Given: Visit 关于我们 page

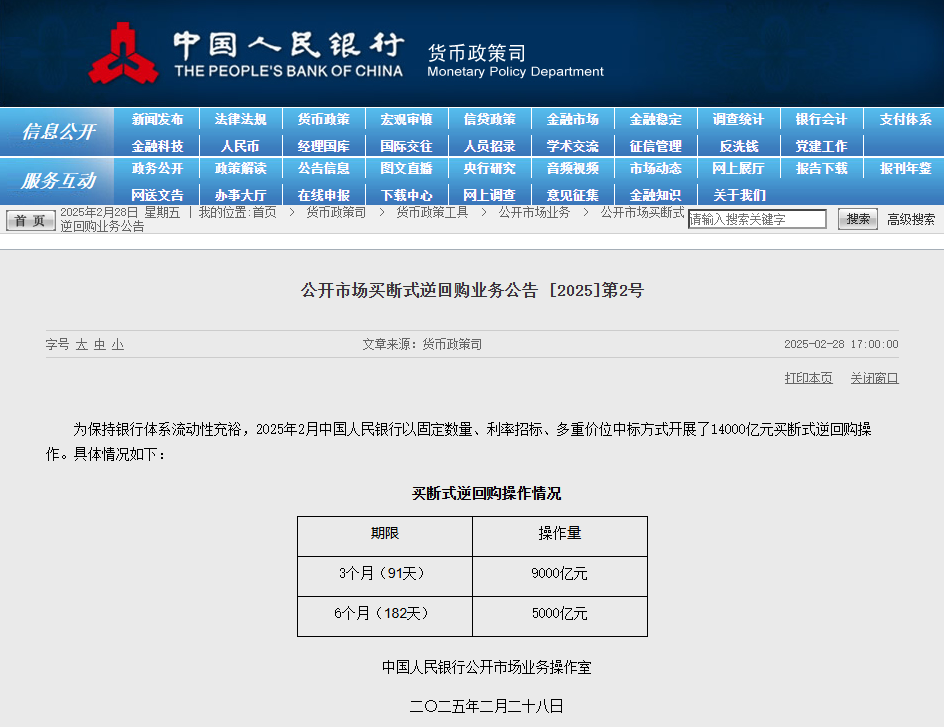Looking at the screenshot, I should pos(739,195).
